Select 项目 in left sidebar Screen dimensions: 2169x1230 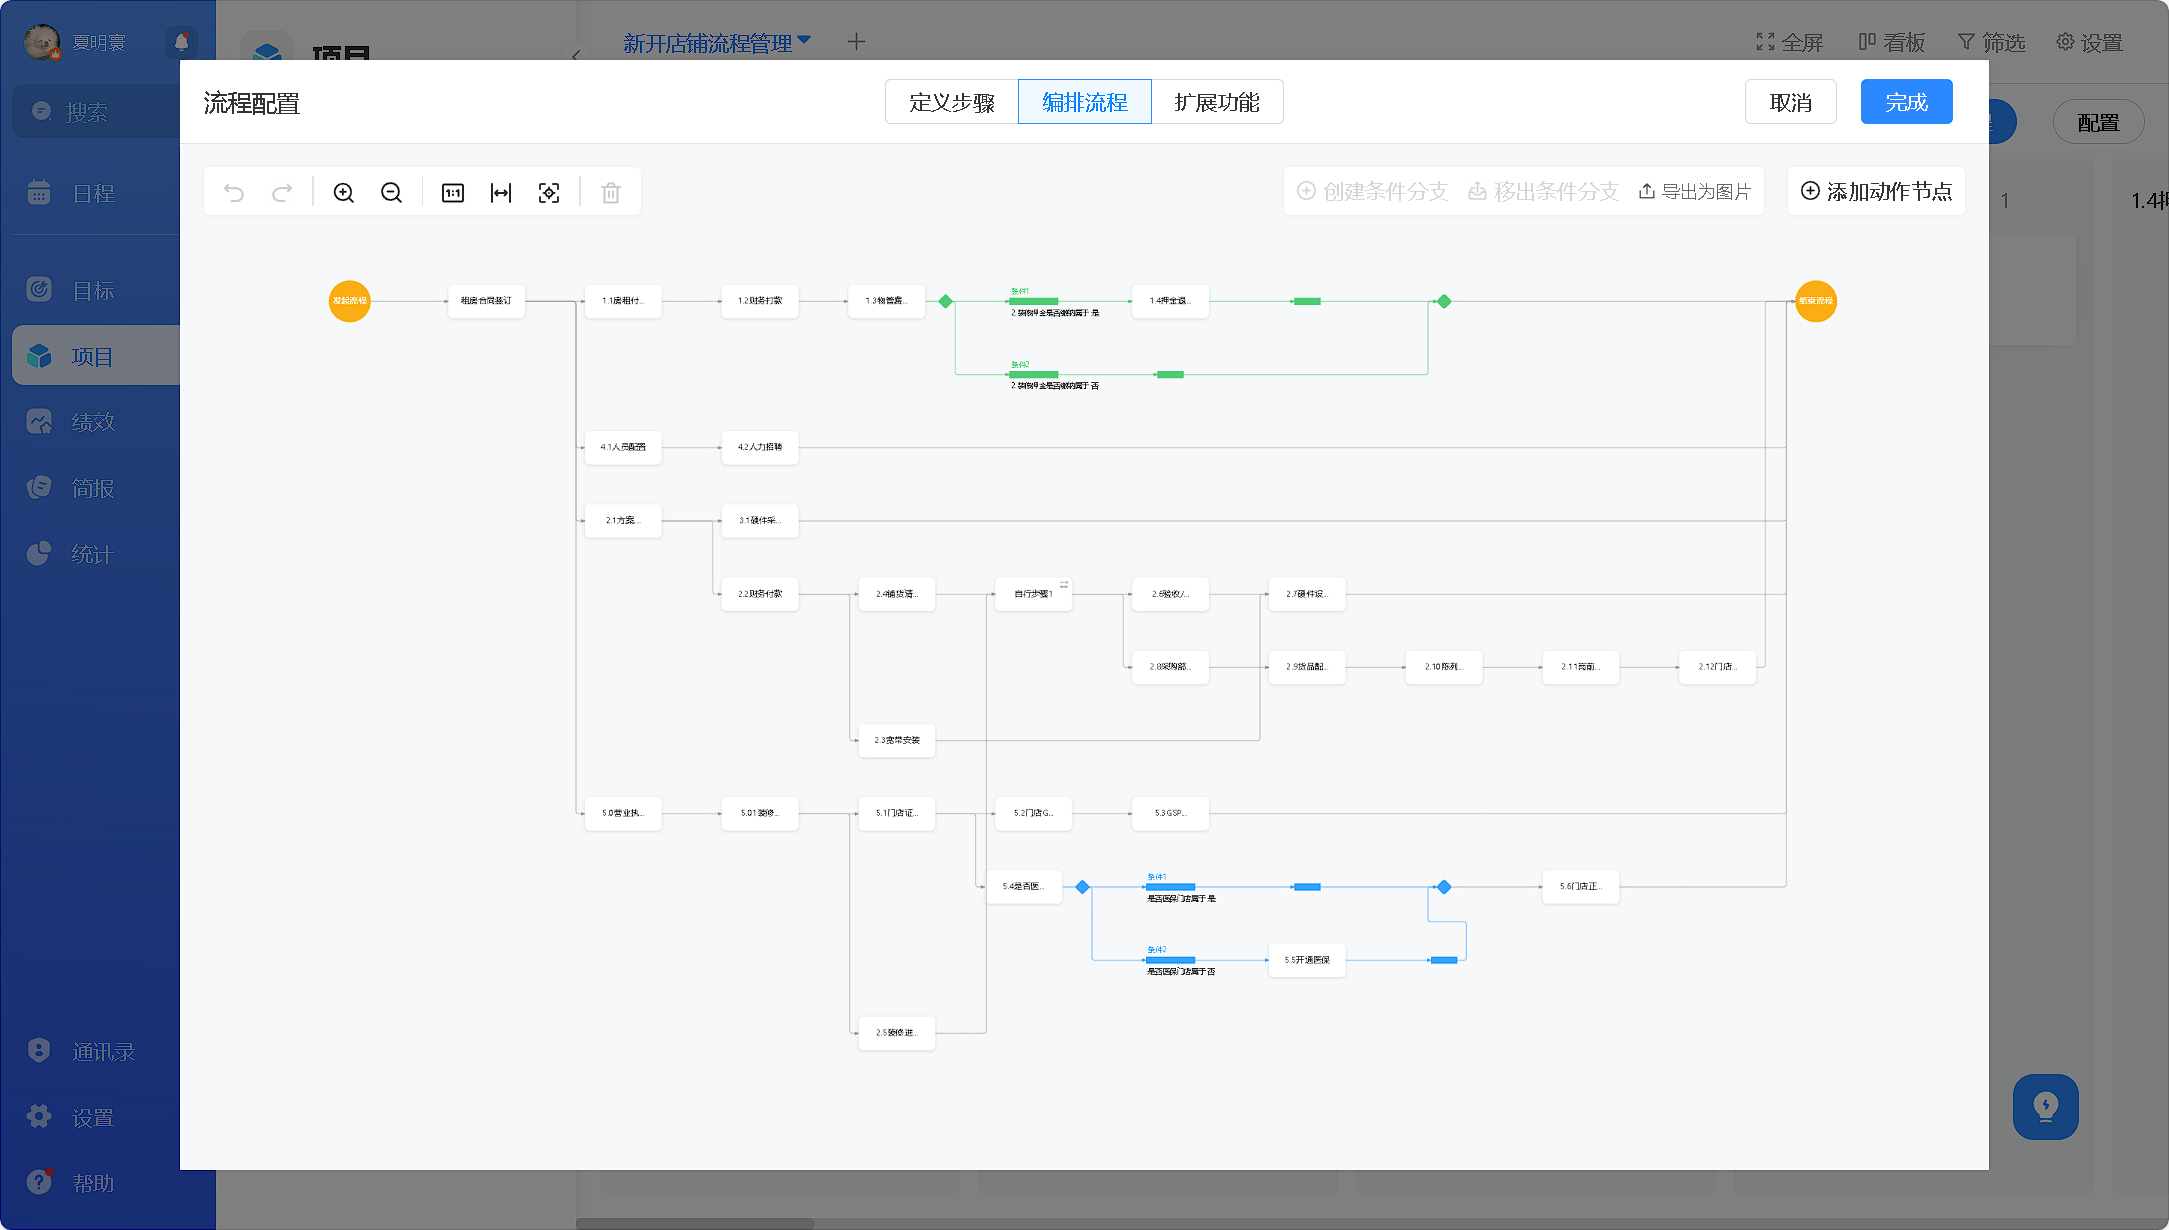point(96,356)
